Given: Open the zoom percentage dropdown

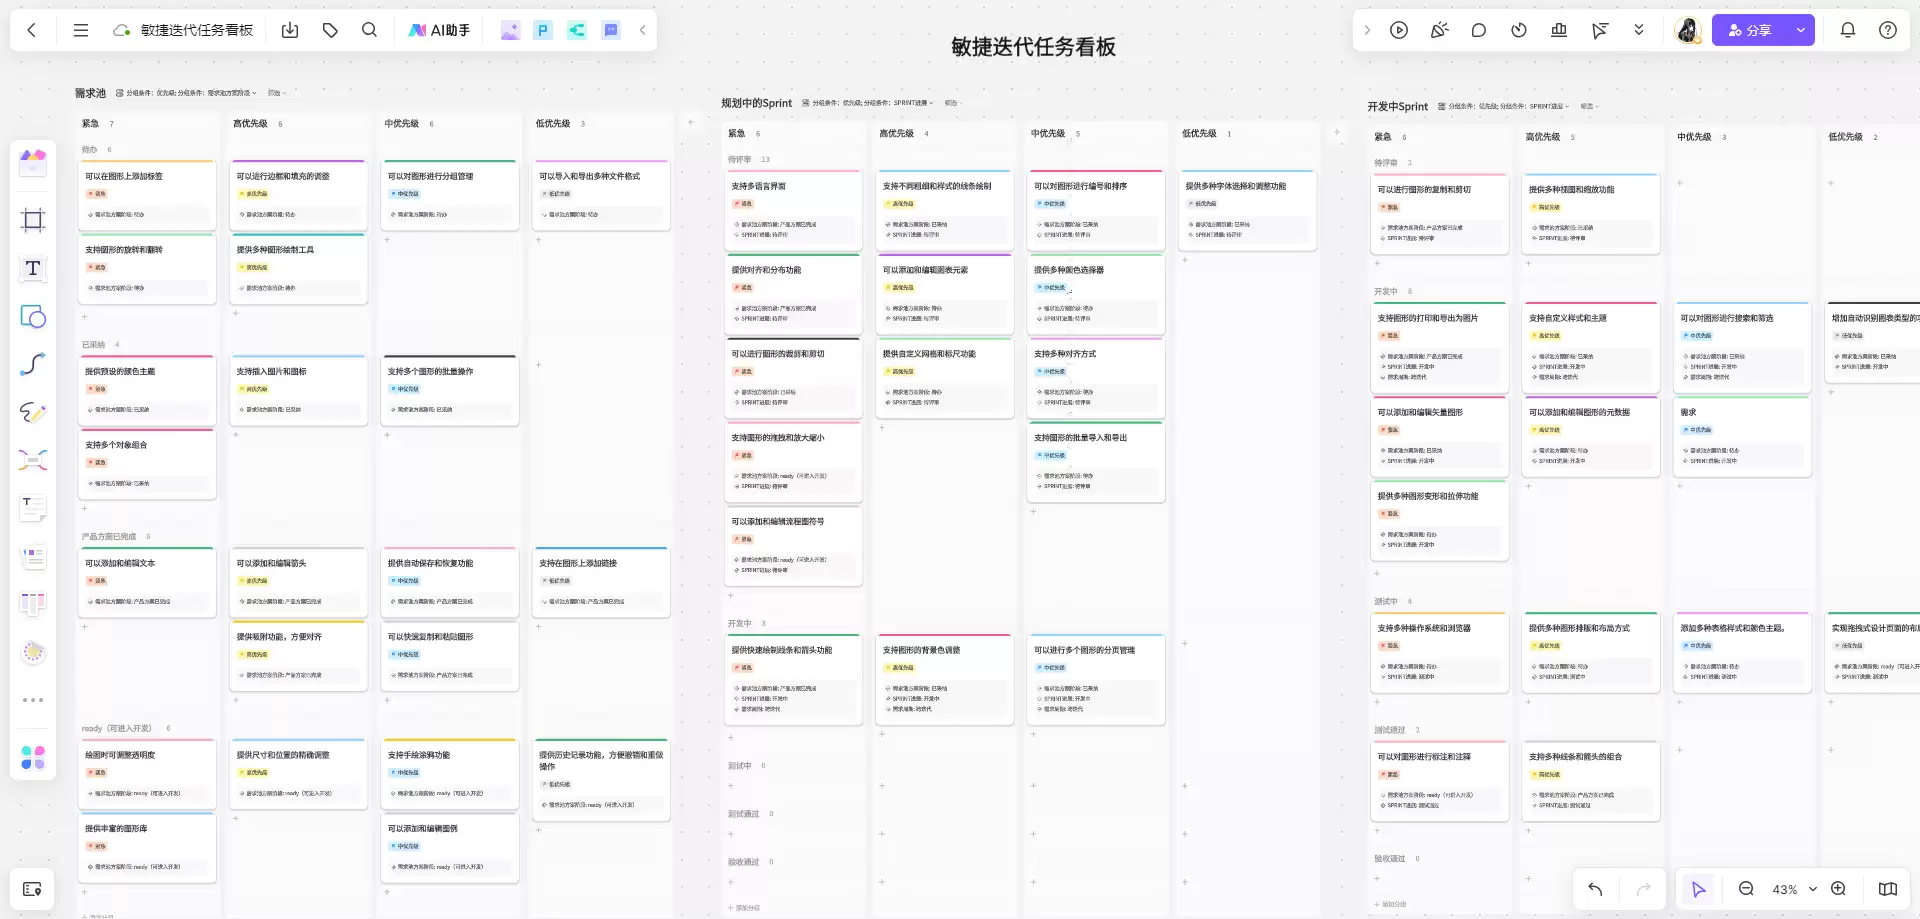Looking at the screenshot, I should pyautogui.click(x=1795, y=889).
